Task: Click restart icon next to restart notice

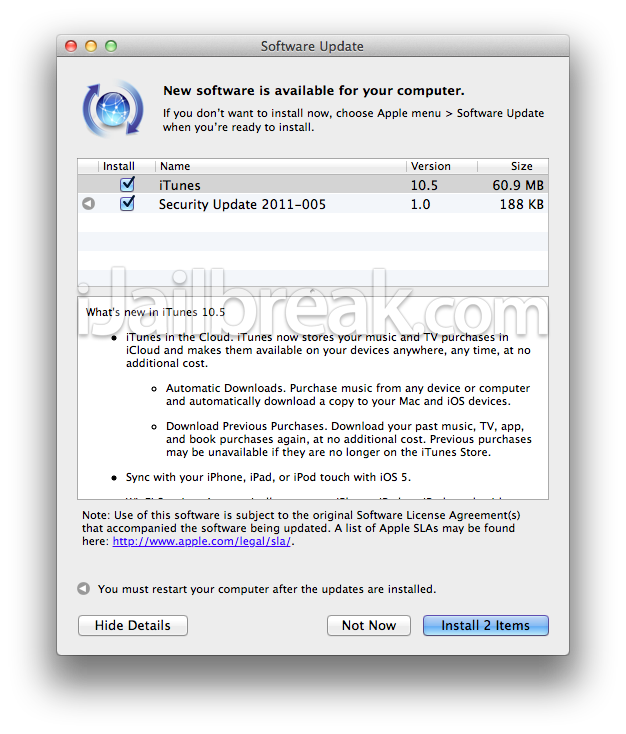Action: (x=84, y=588)
